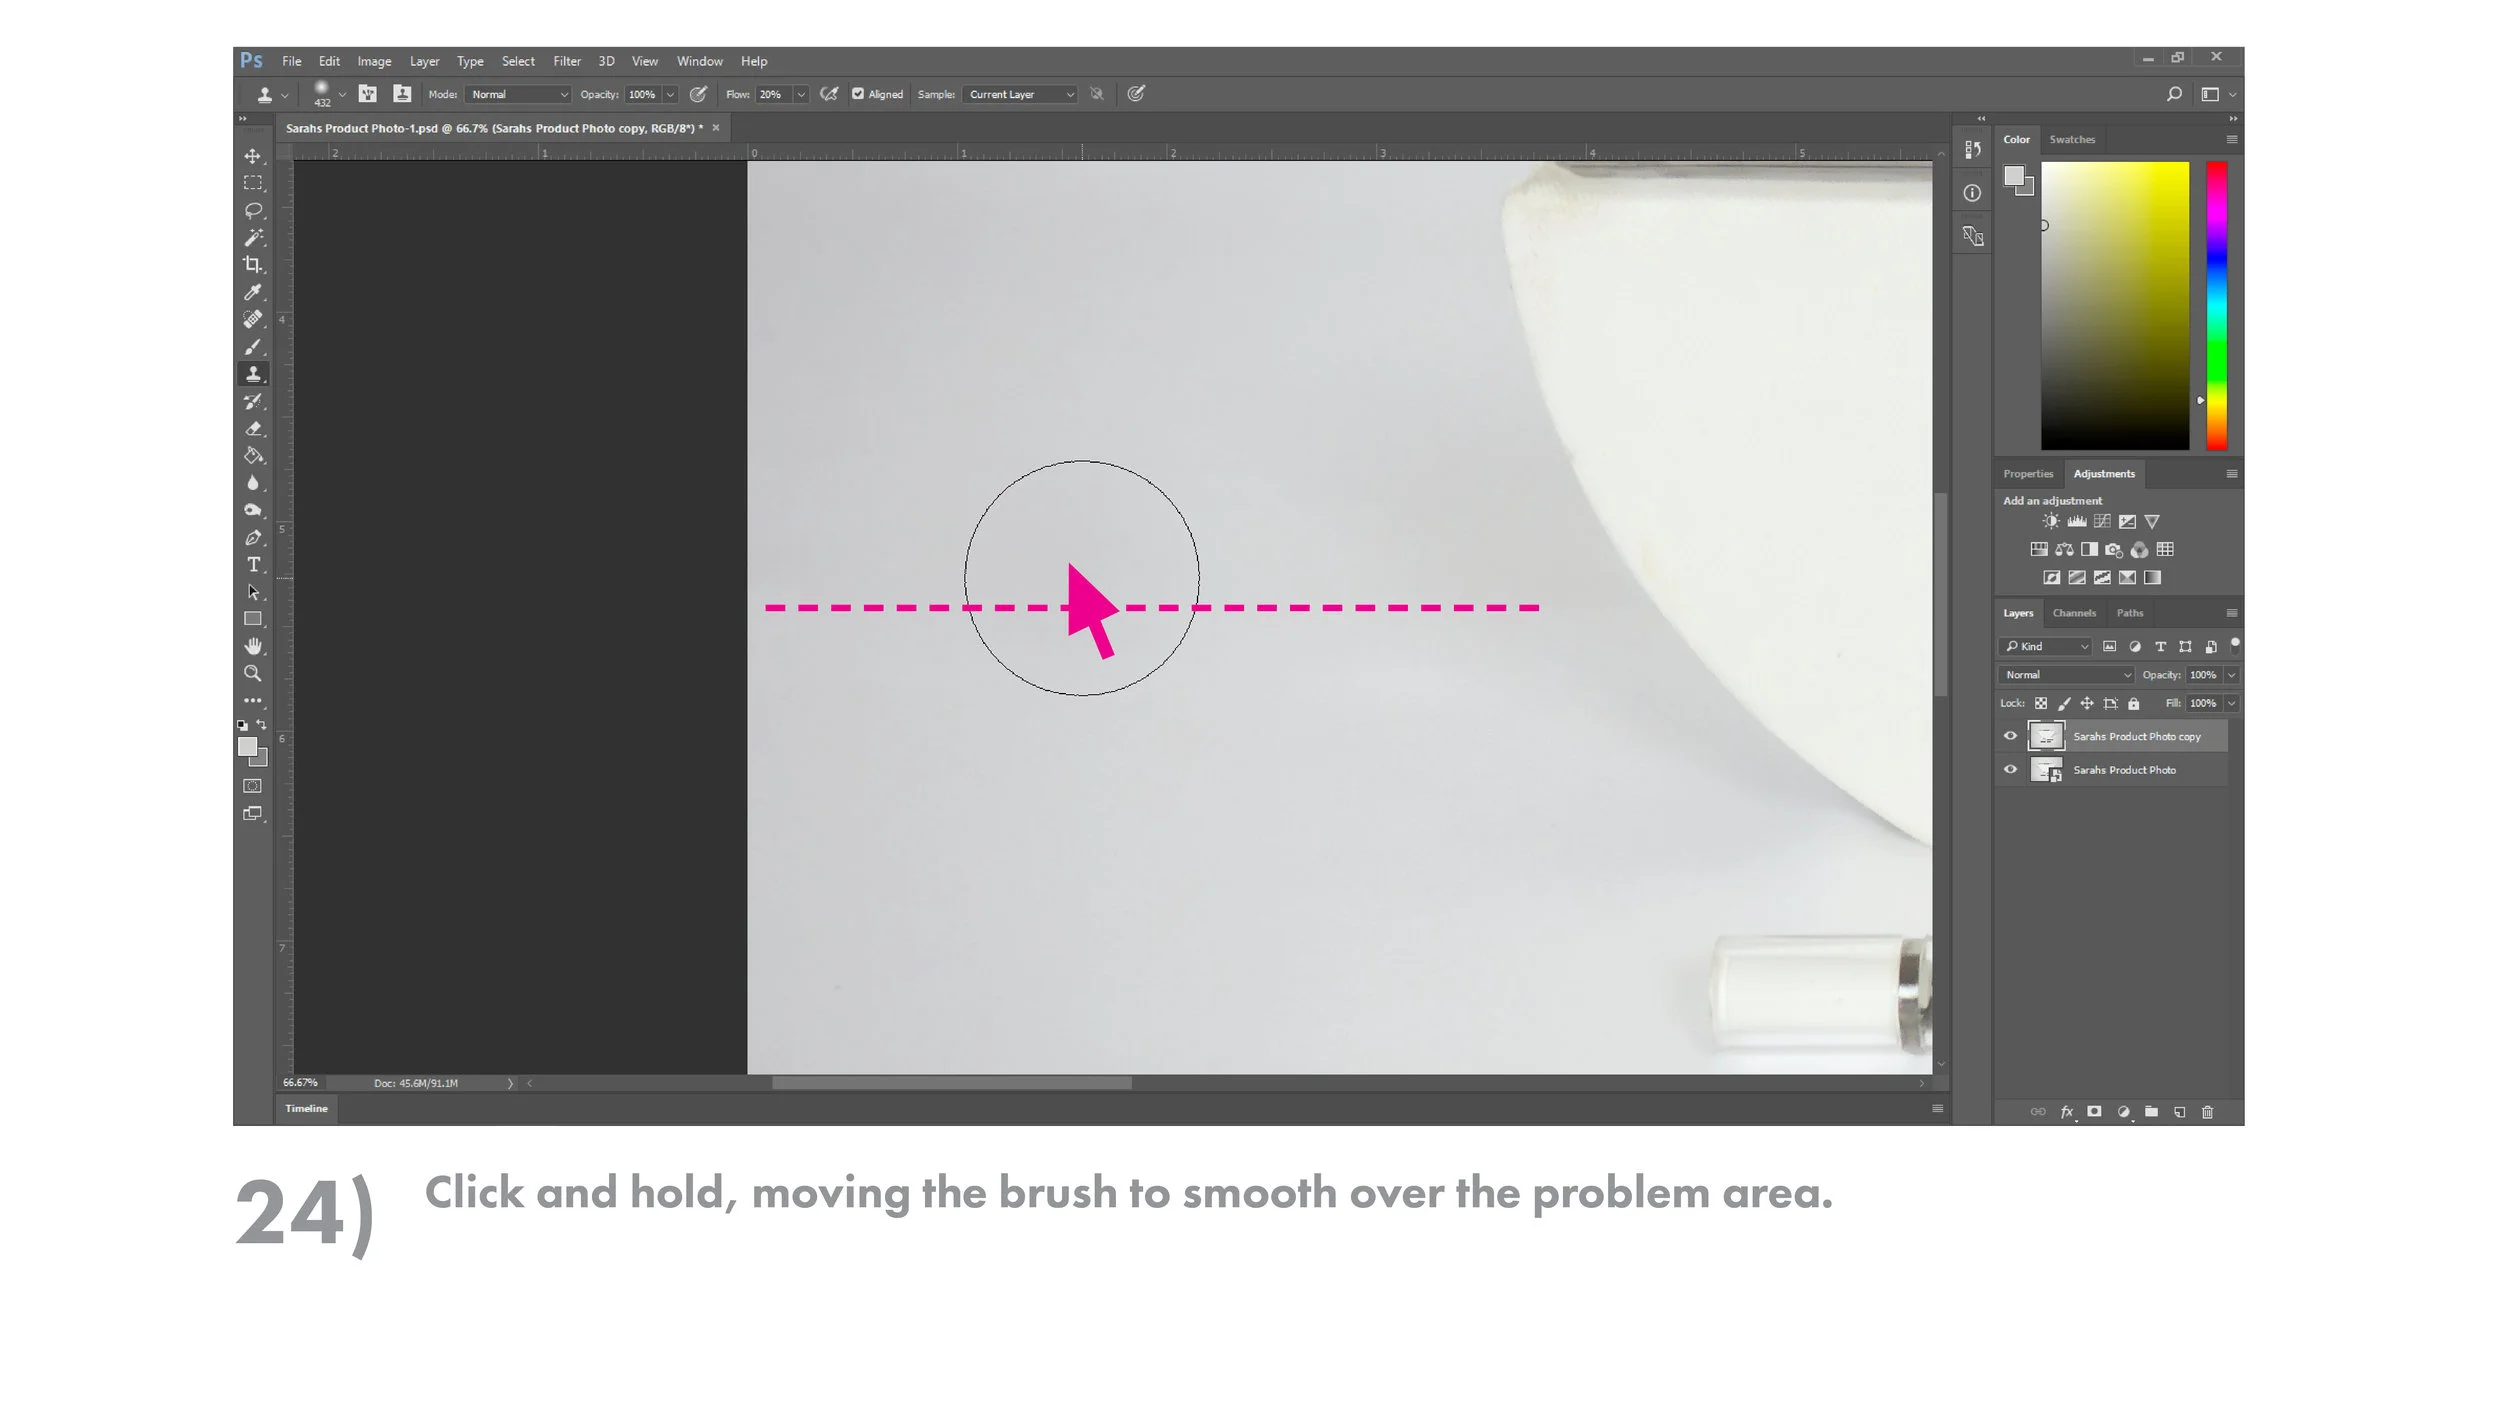Click the toolbox foreground color swatch
2500x1406 pixels.
pyautogui.click(x=247, y=746)
